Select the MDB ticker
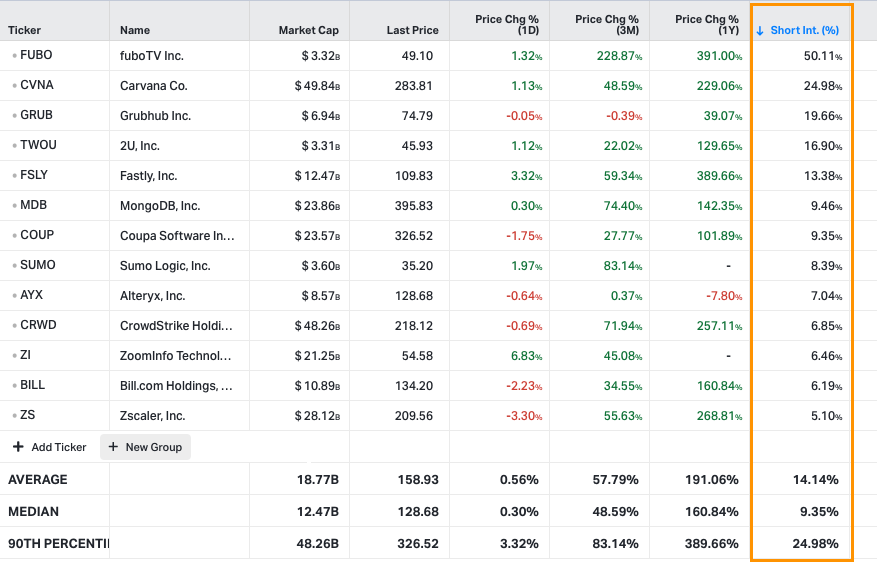The width and height of the screenshot is (877, 564). pyautogui.click(x=34, y=205)
